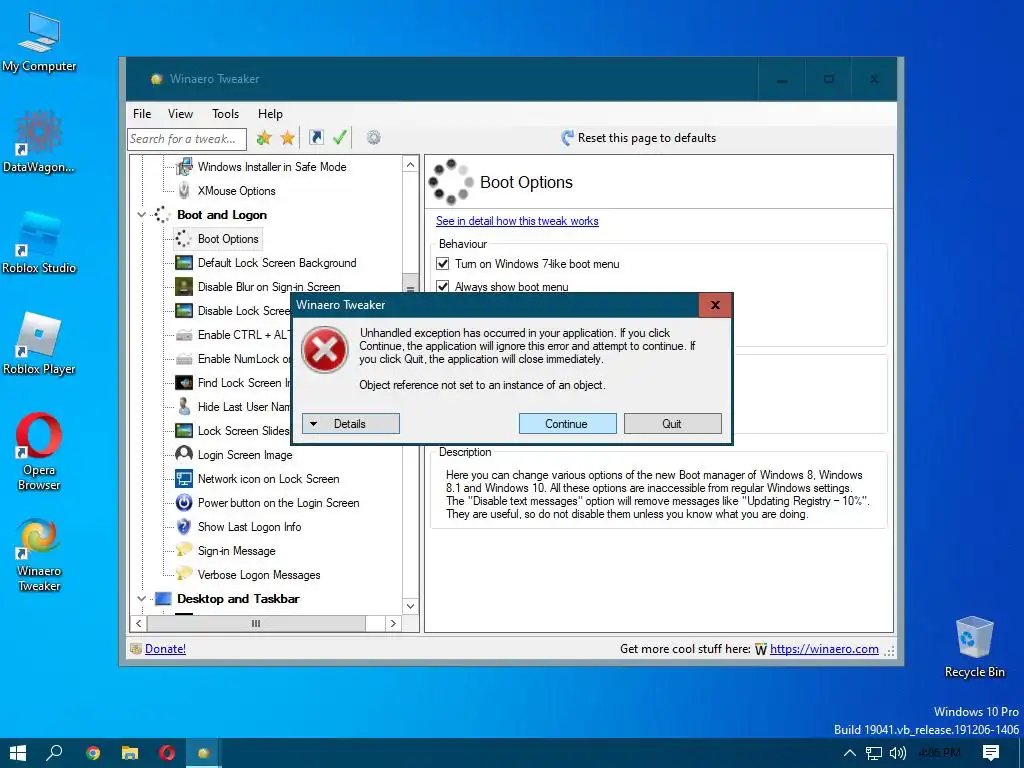Open My Computer desktop icon

pyautogui.click(x=39, y=42)
